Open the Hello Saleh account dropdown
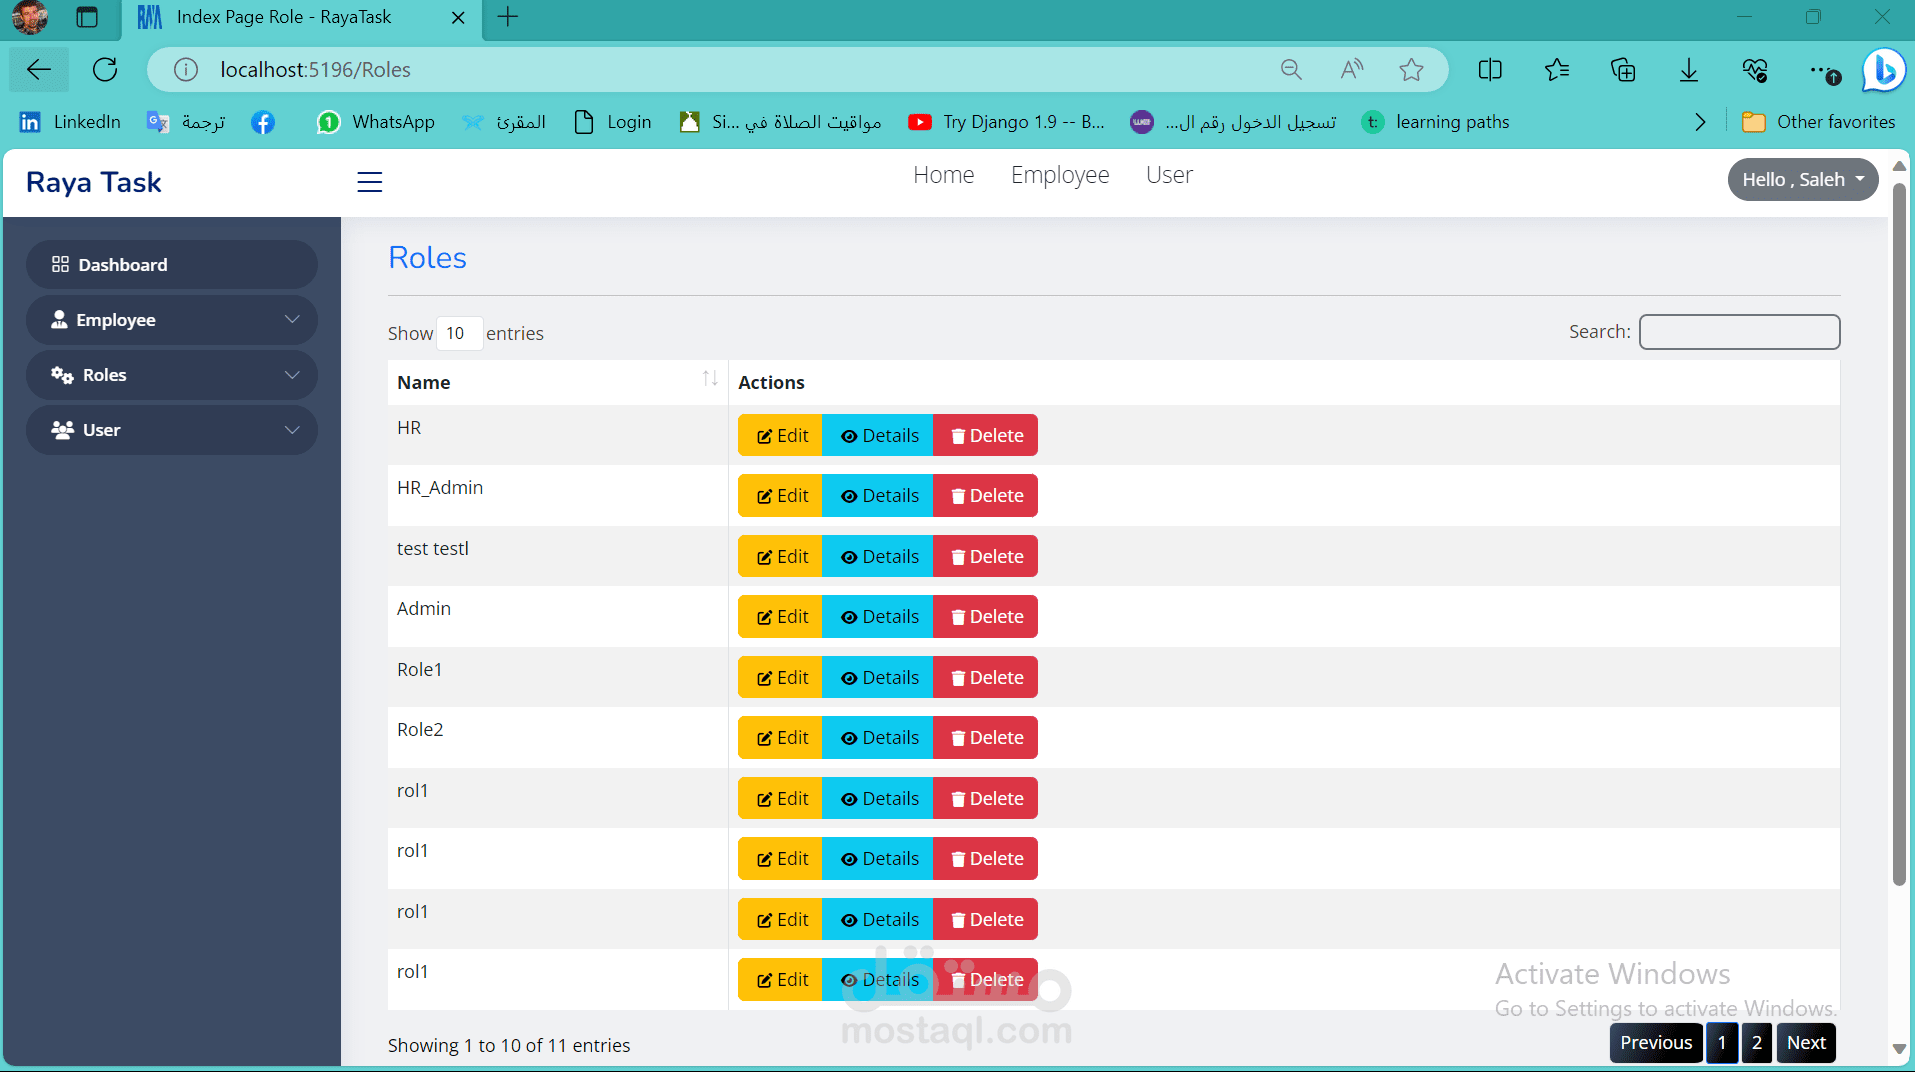Image resolution: width=1915 pixels, height=1072 pixels. 1801,179
